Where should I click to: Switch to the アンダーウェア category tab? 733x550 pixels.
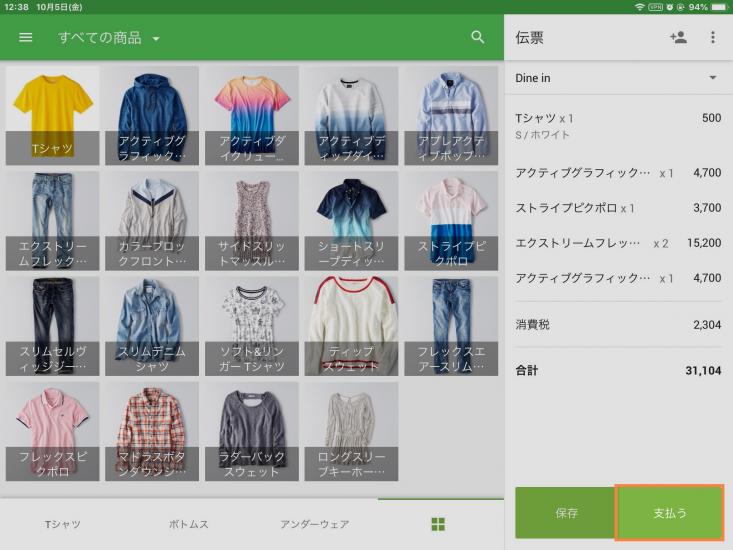(x=315, y=524)
